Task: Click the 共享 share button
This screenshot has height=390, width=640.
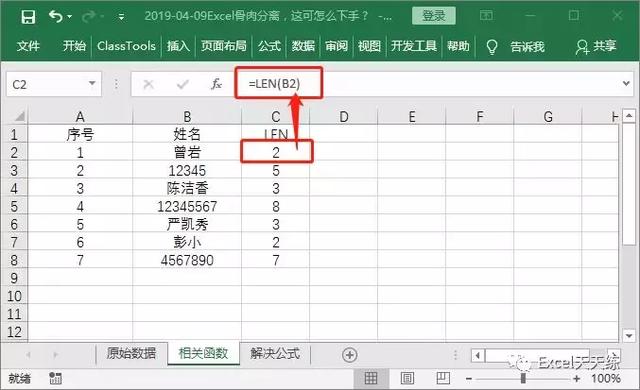Action: point(596,46)
